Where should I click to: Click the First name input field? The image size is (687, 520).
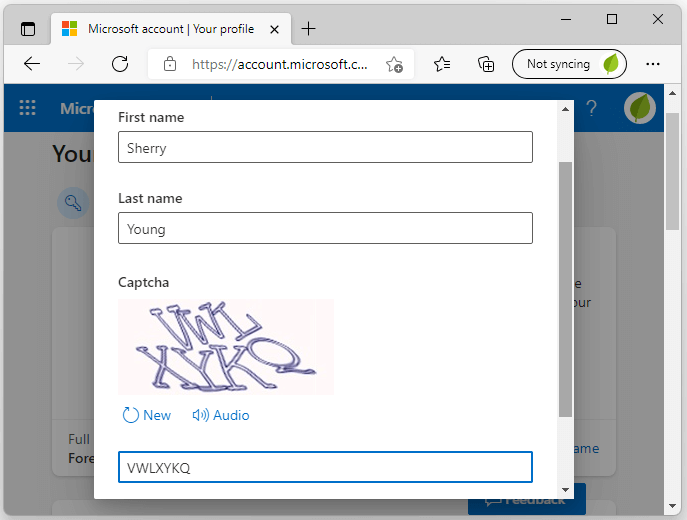pyautogui.click(x=325, y=147)
